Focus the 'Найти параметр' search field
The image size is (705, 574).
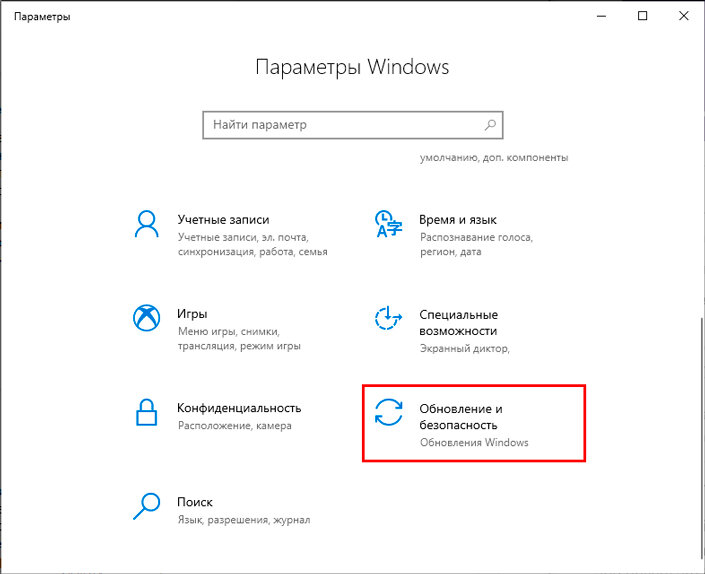coord(352,125)
